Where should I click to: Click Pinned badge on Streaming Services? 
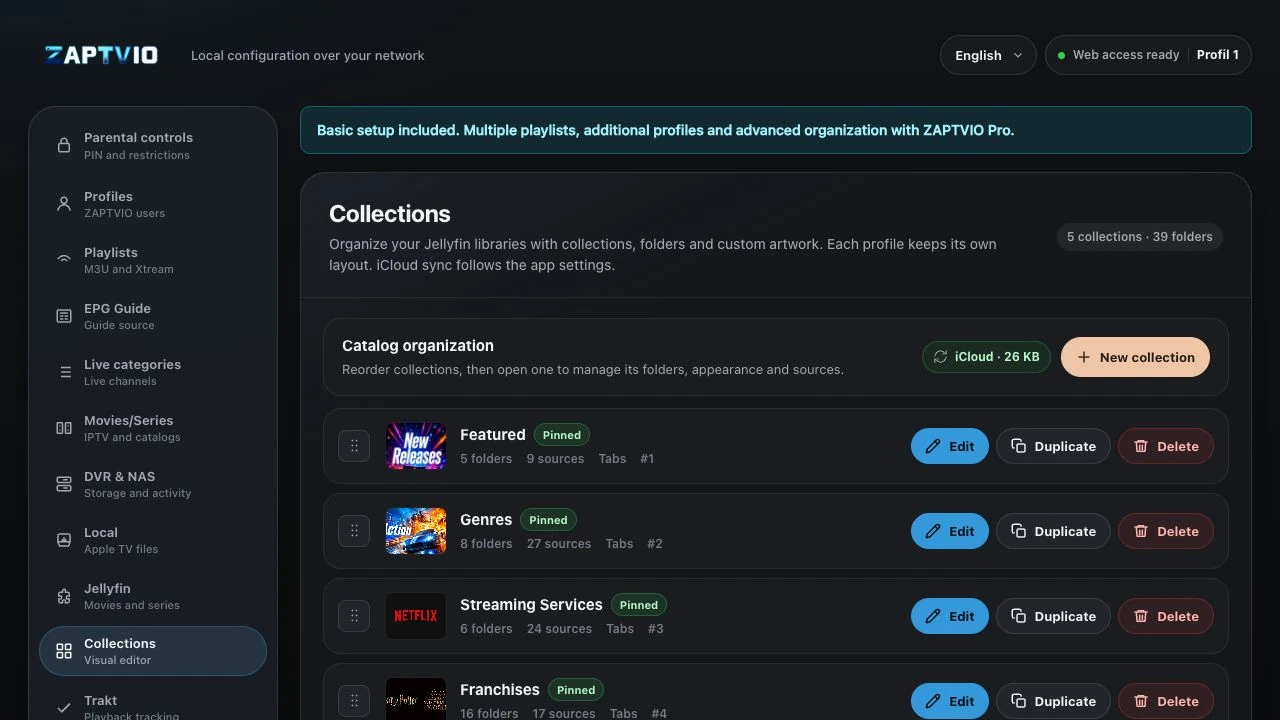pos(639,605)
